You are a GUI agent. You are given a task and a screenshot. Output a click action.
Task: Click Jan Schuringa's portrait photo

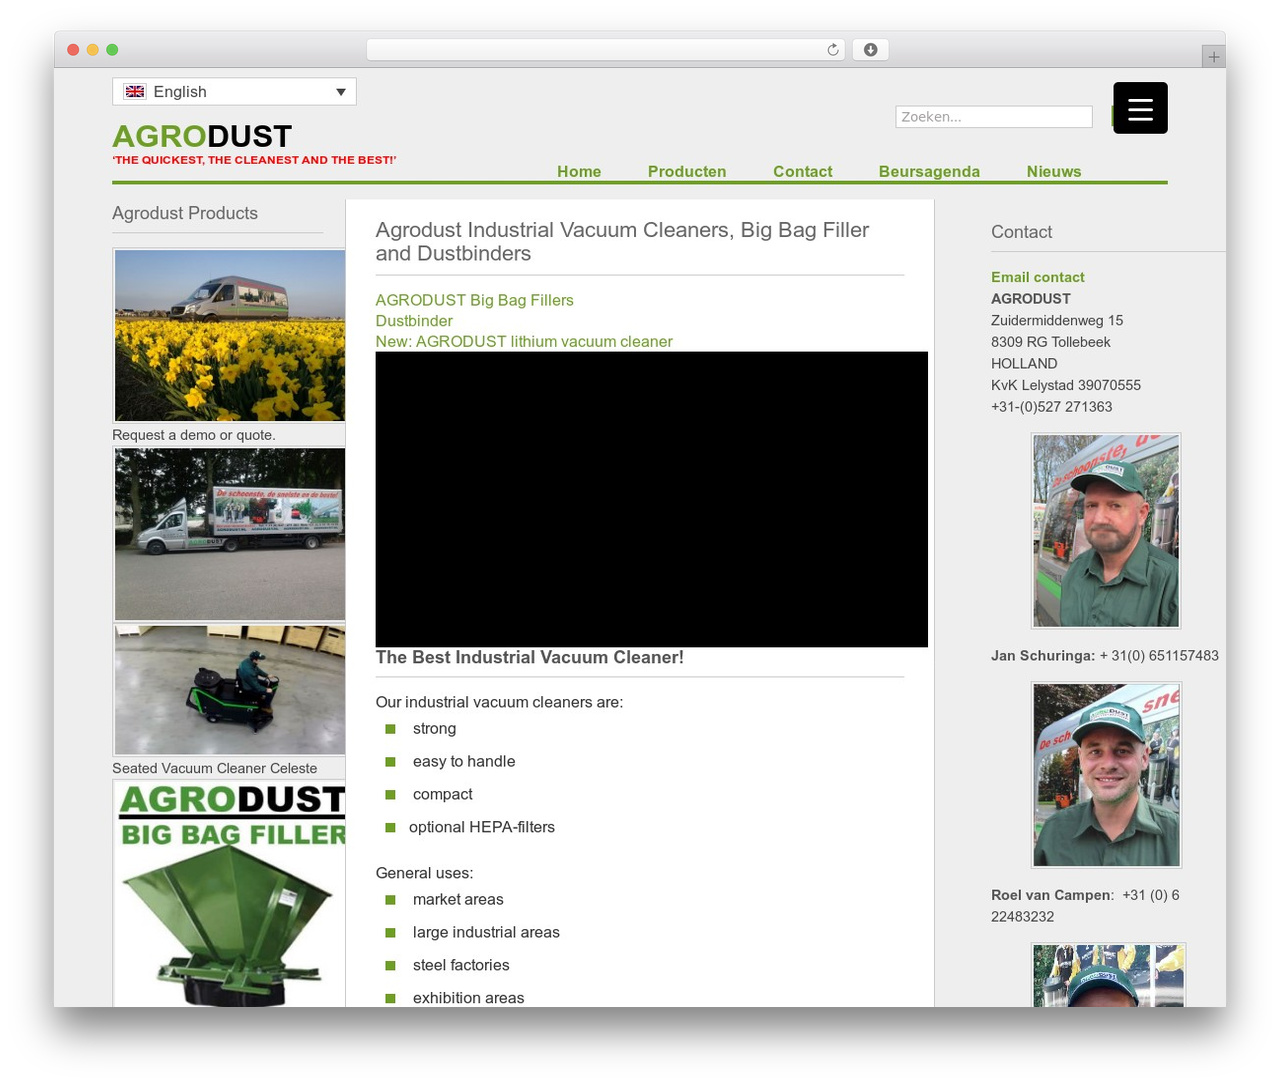point(1106,531)
